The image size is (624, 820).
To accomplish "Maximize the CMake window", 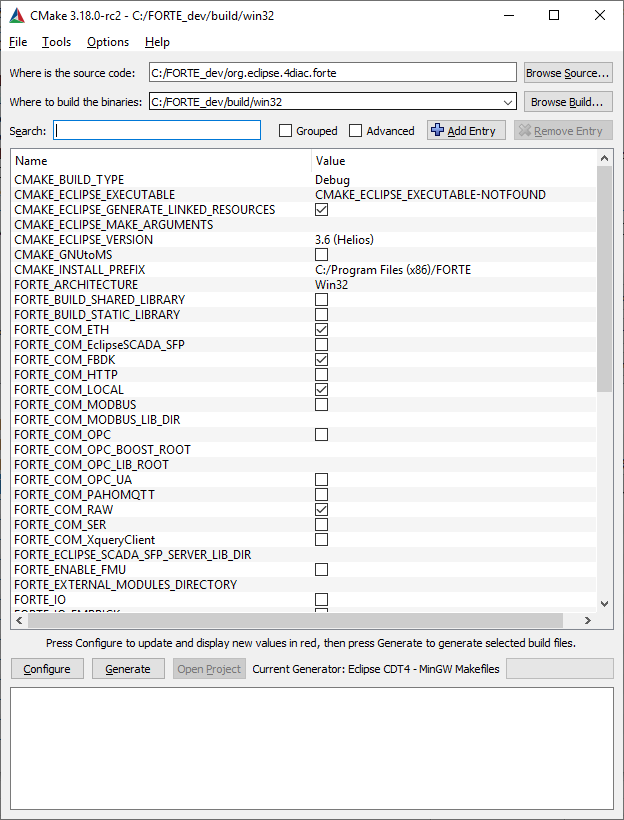I will 554,16.
